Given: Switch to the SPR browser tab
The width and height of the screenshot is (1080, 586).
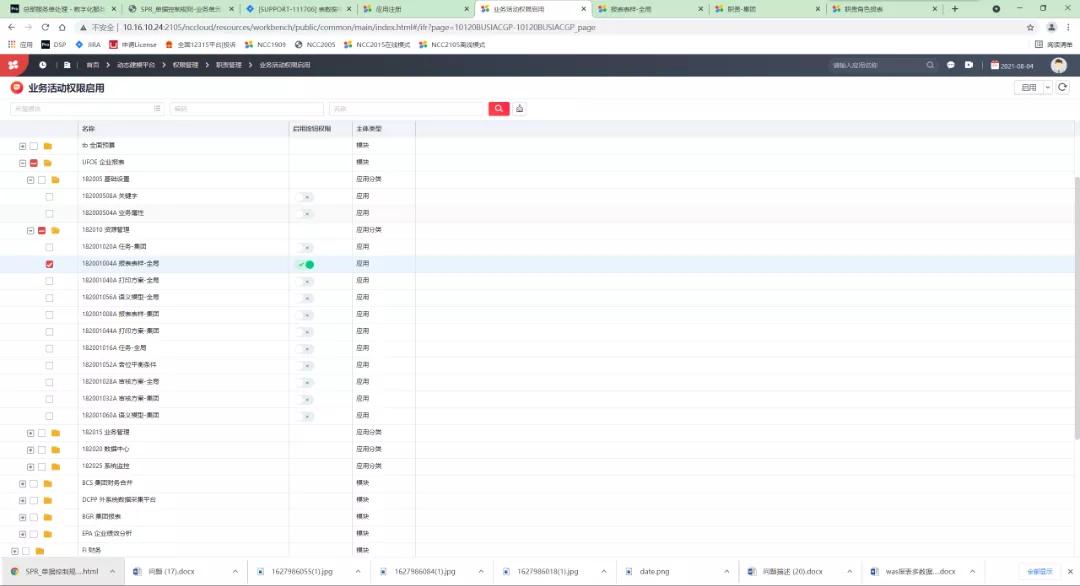Looking at the screenshot, I should pos(180,9).
